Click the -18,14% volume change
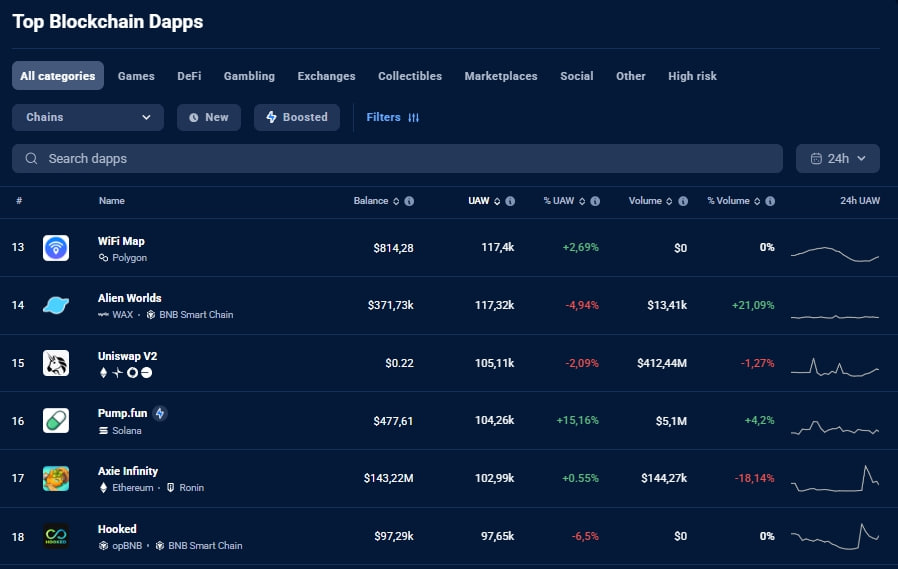 [754, 478]
